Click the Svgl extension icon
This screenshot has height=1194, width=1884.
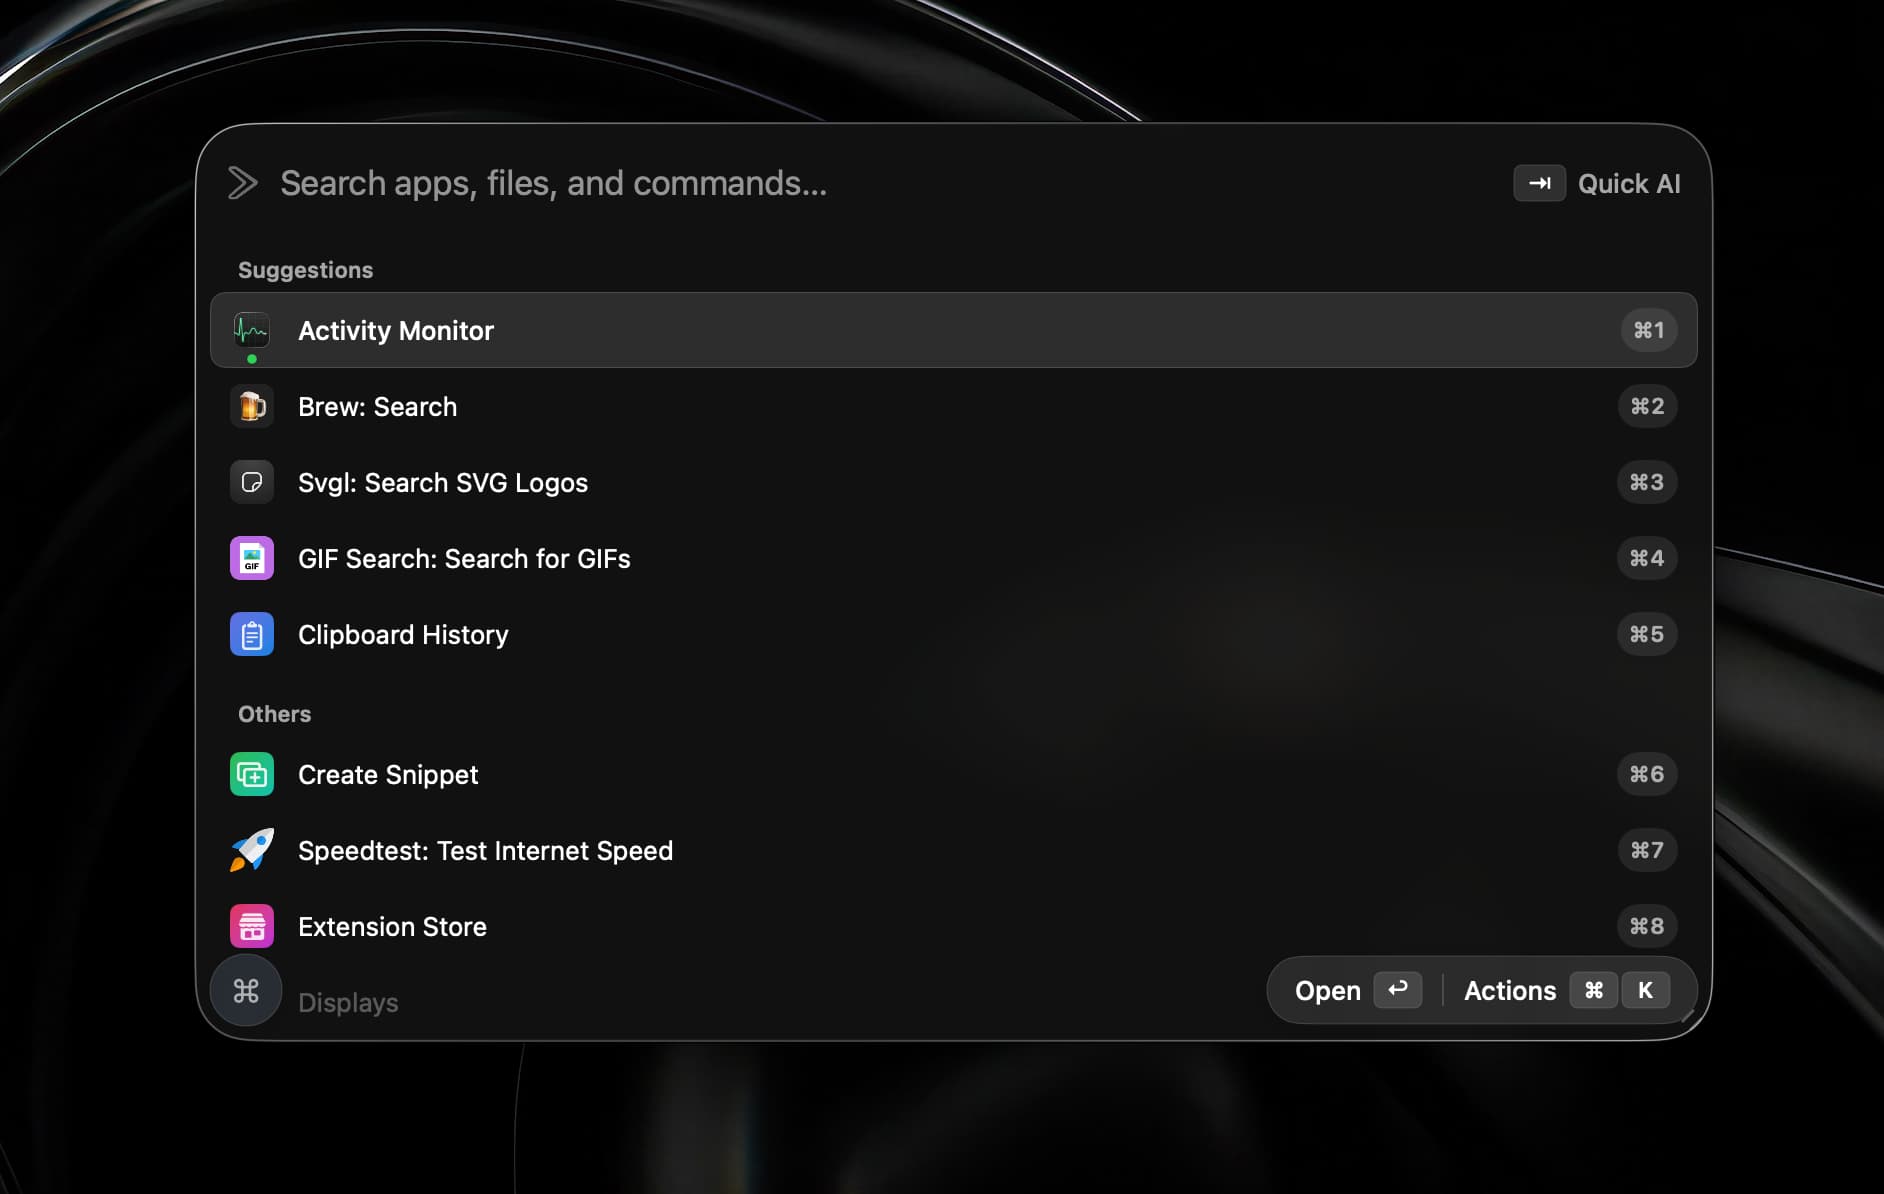pos(252,482)
